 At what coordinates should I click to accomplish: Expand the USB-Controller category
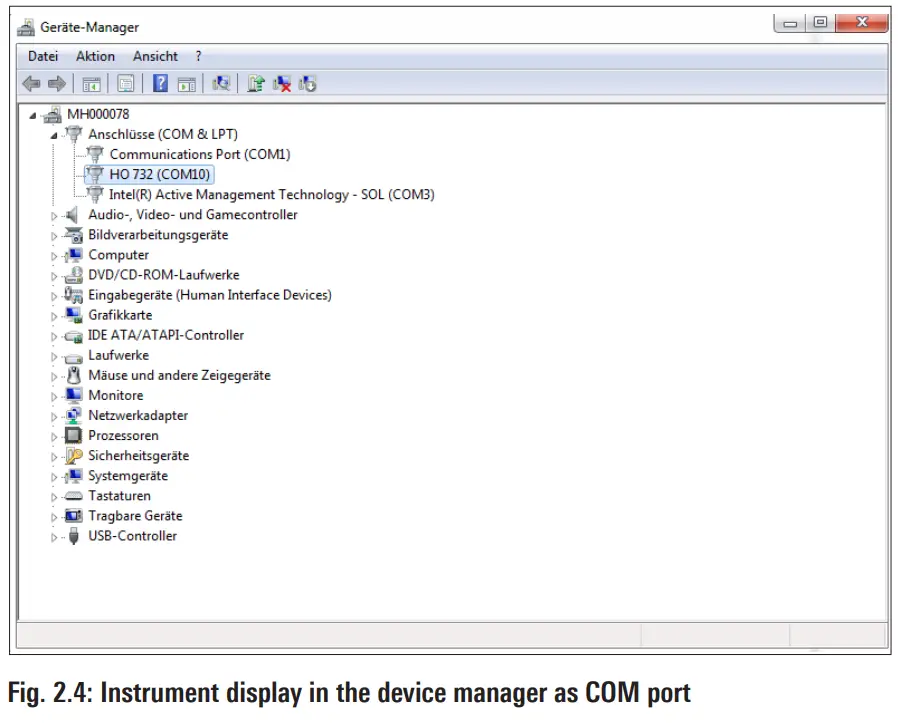54,536
